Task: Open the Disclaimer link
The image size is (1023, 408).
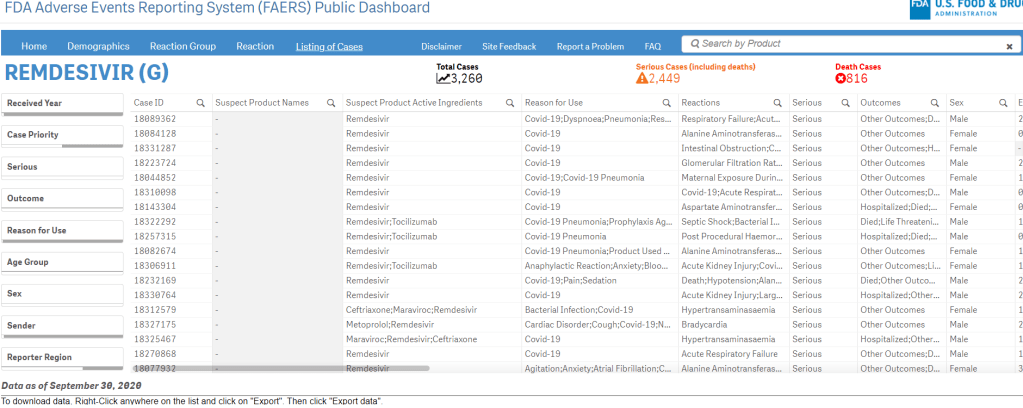Action: pos(441,46)
